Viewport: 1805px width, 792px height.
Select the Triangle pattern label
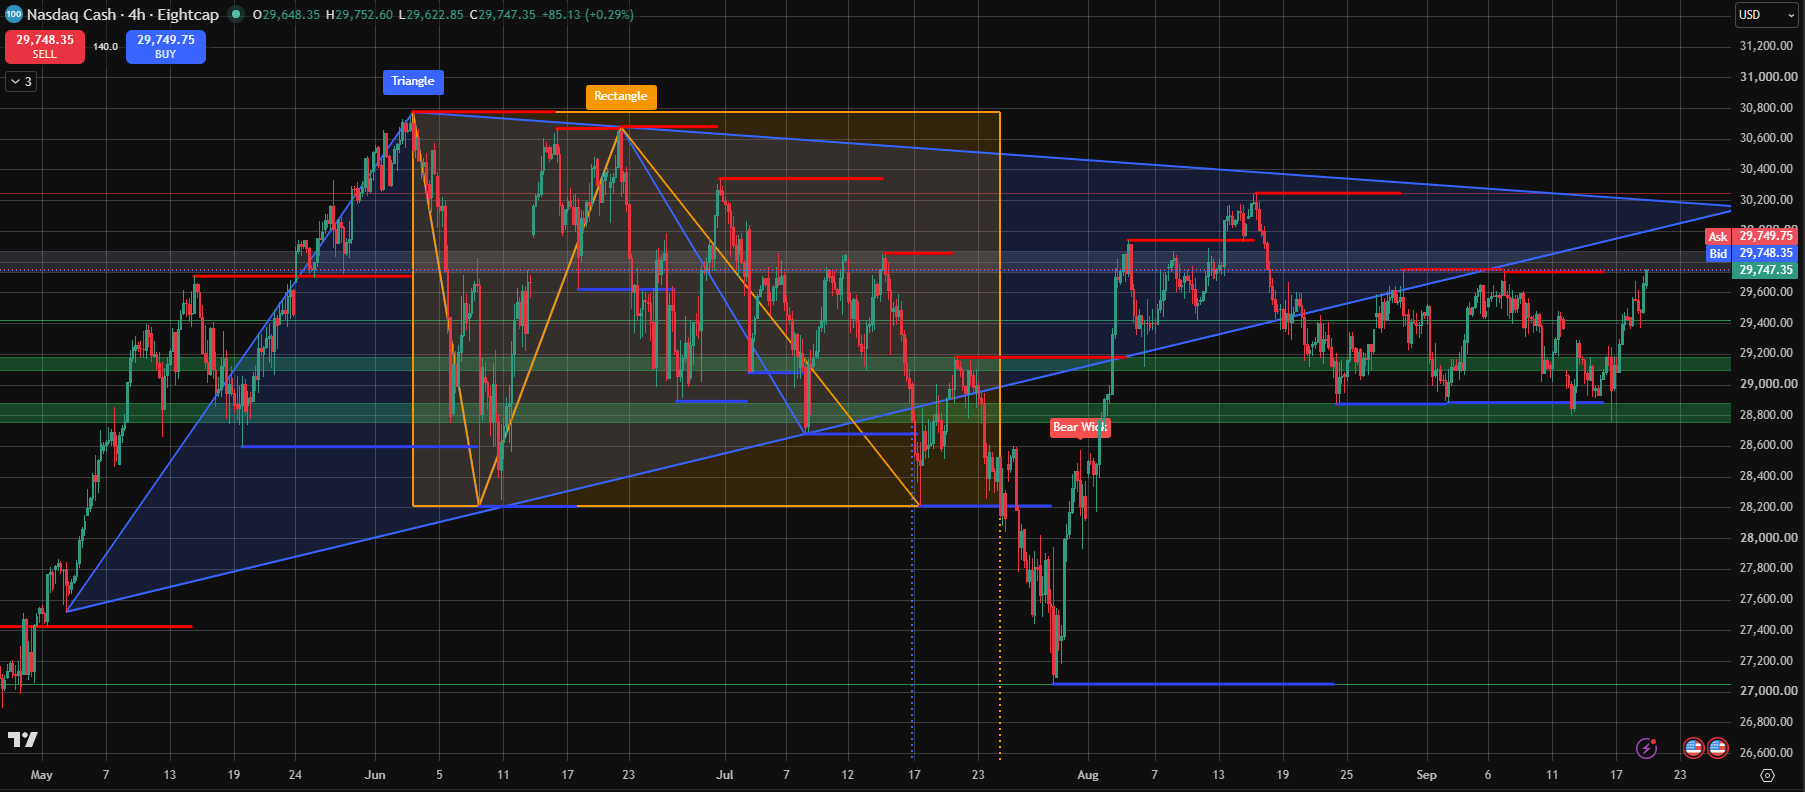tap(413, 81)
